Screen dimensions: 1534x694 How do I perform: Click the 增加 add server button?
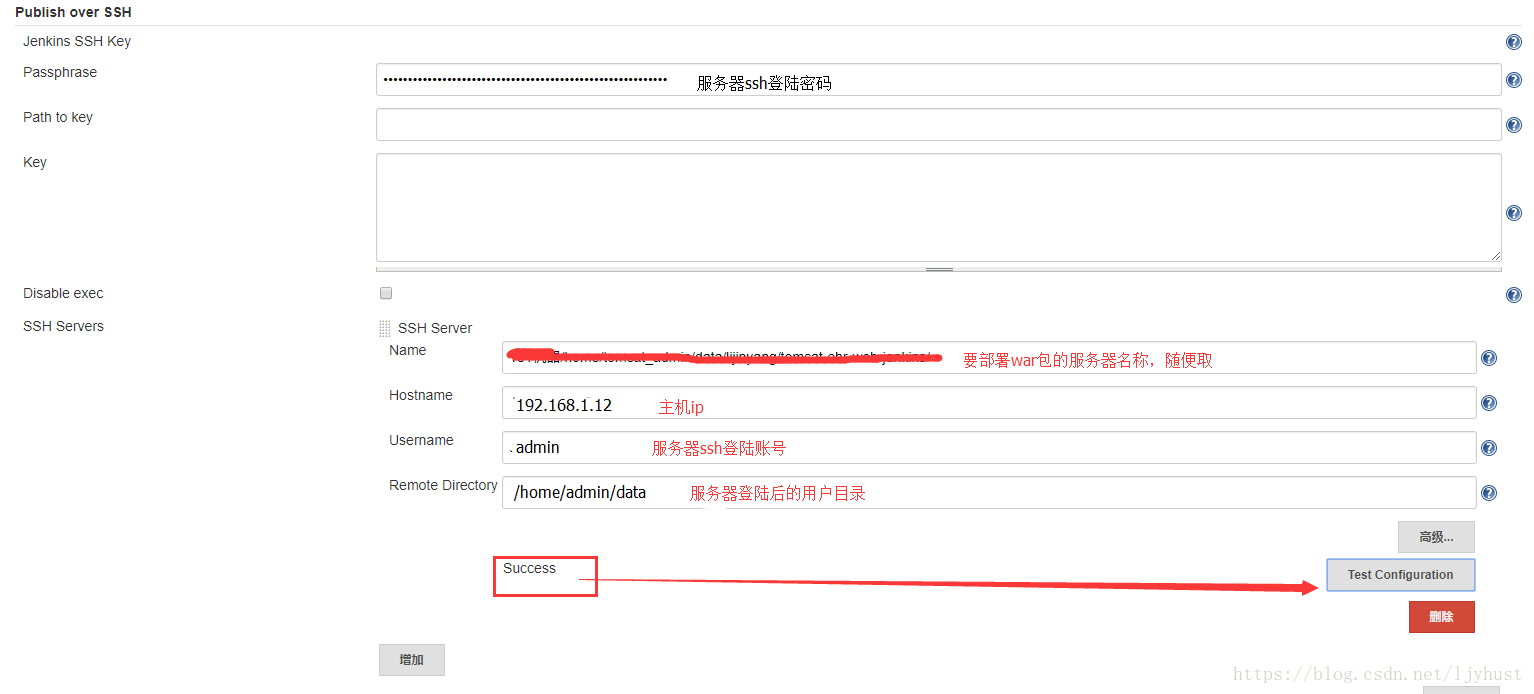pos(411,659)
